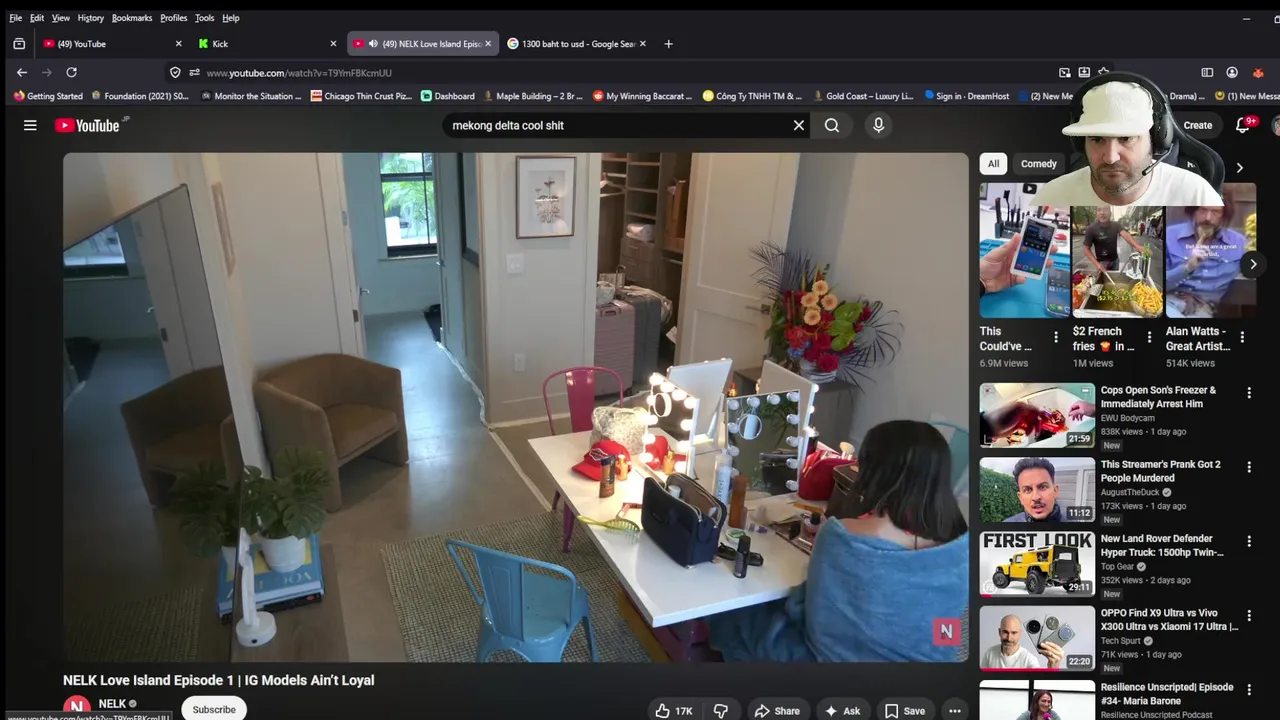Subscribe to the NELK channel
The width and height of the screenshot is (1280, 720).
click(214, 709)
